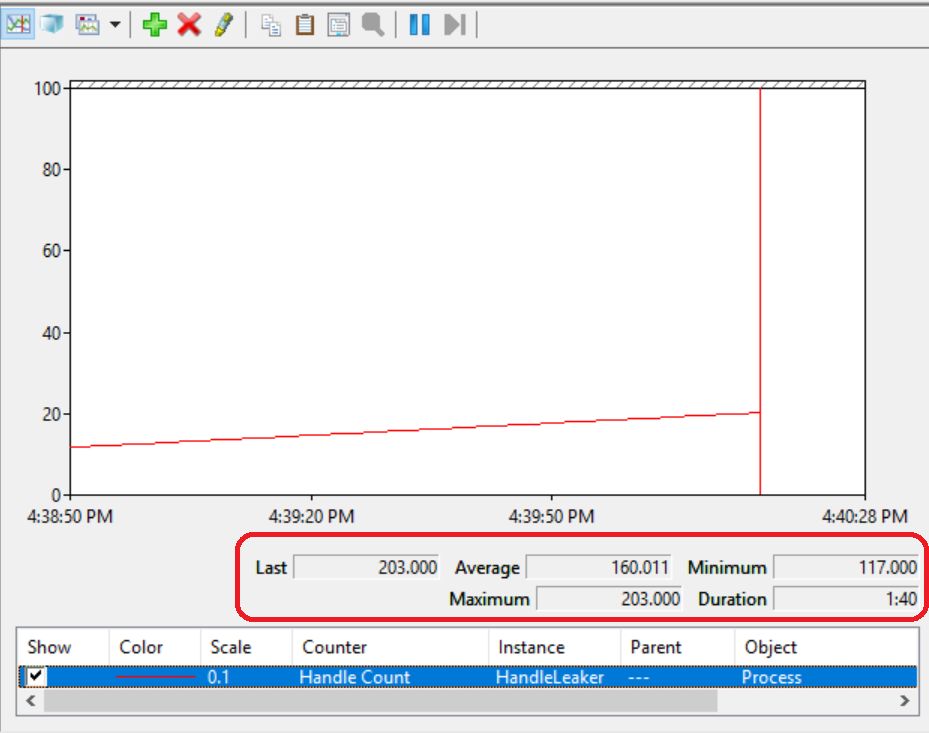
Task: Delete selected counter with red X
Action: pos(189,24)
